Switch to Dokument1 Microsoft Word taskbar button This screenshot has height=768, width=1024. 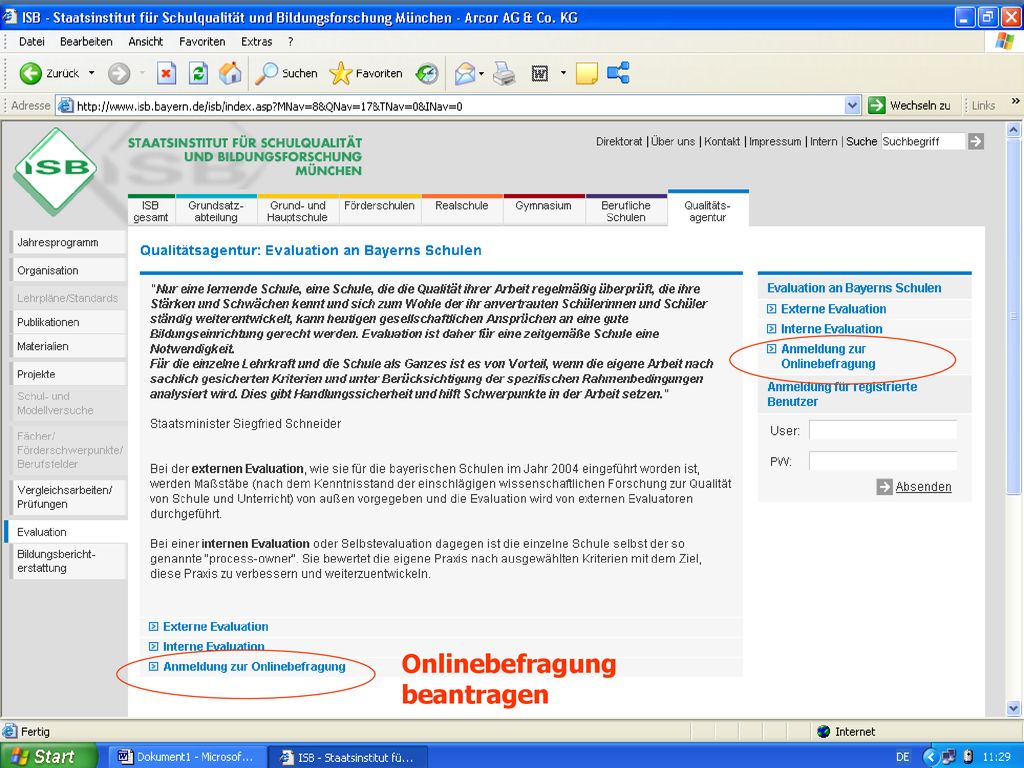pos(187,757)
